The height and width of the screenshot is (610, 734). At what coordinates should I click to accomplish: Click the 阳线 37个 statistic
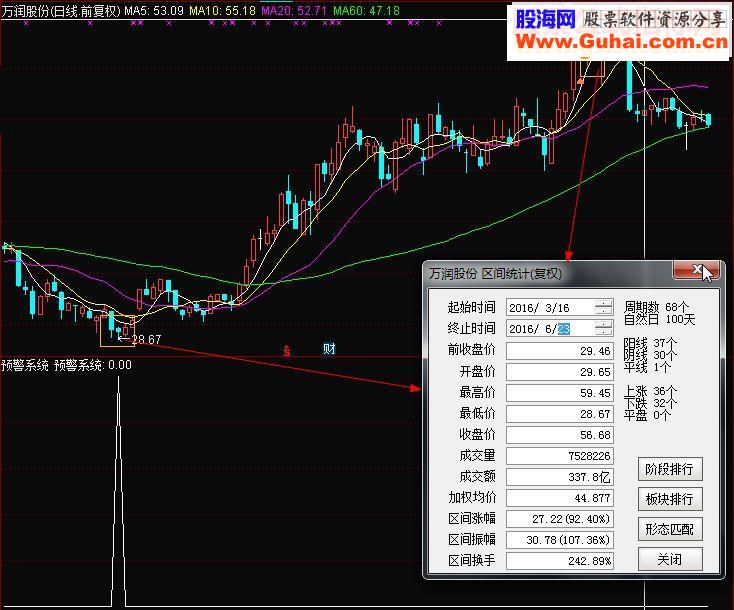pos(650,343)
